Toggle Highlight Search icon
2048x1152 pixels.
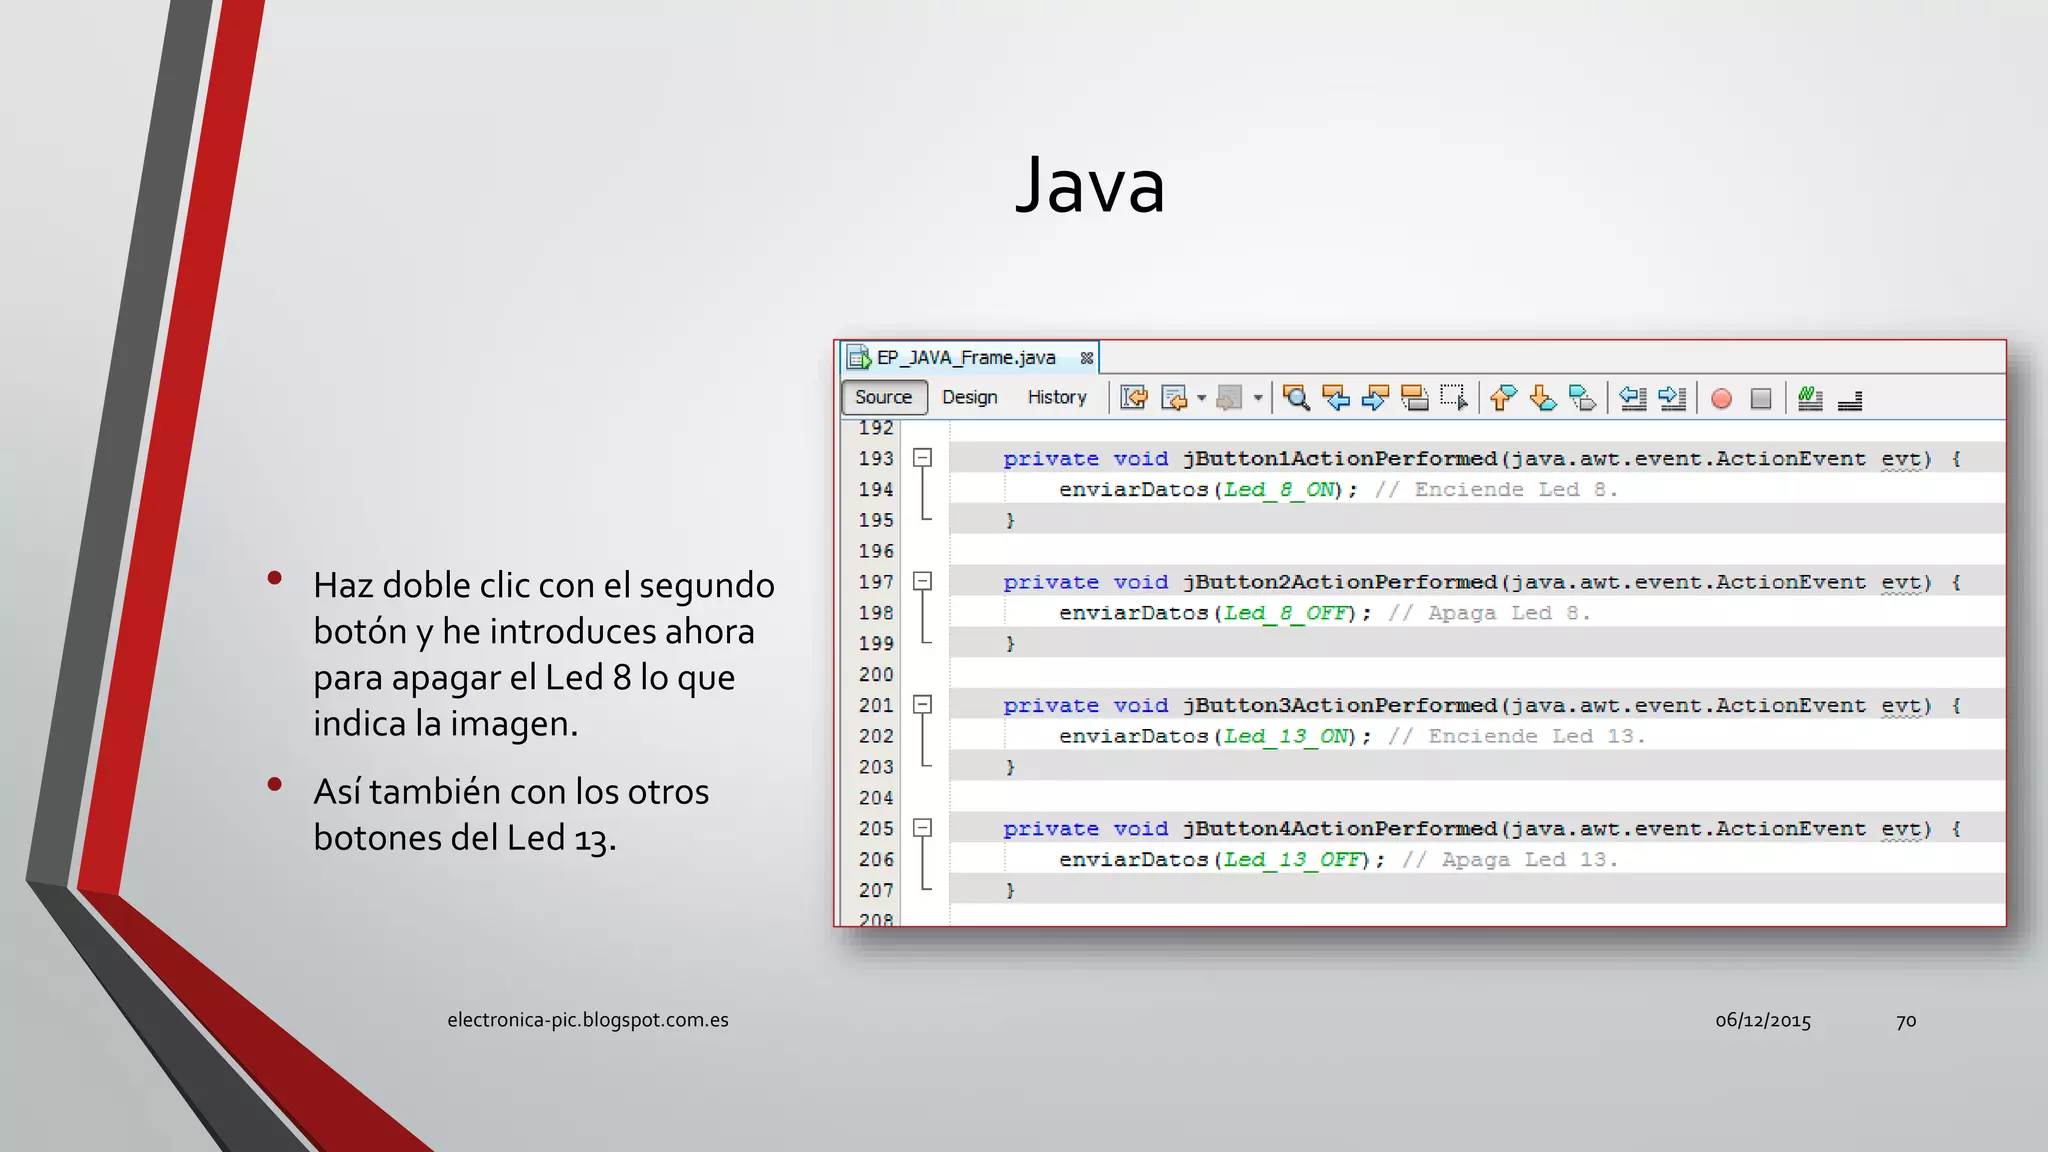pos(1414,398)
